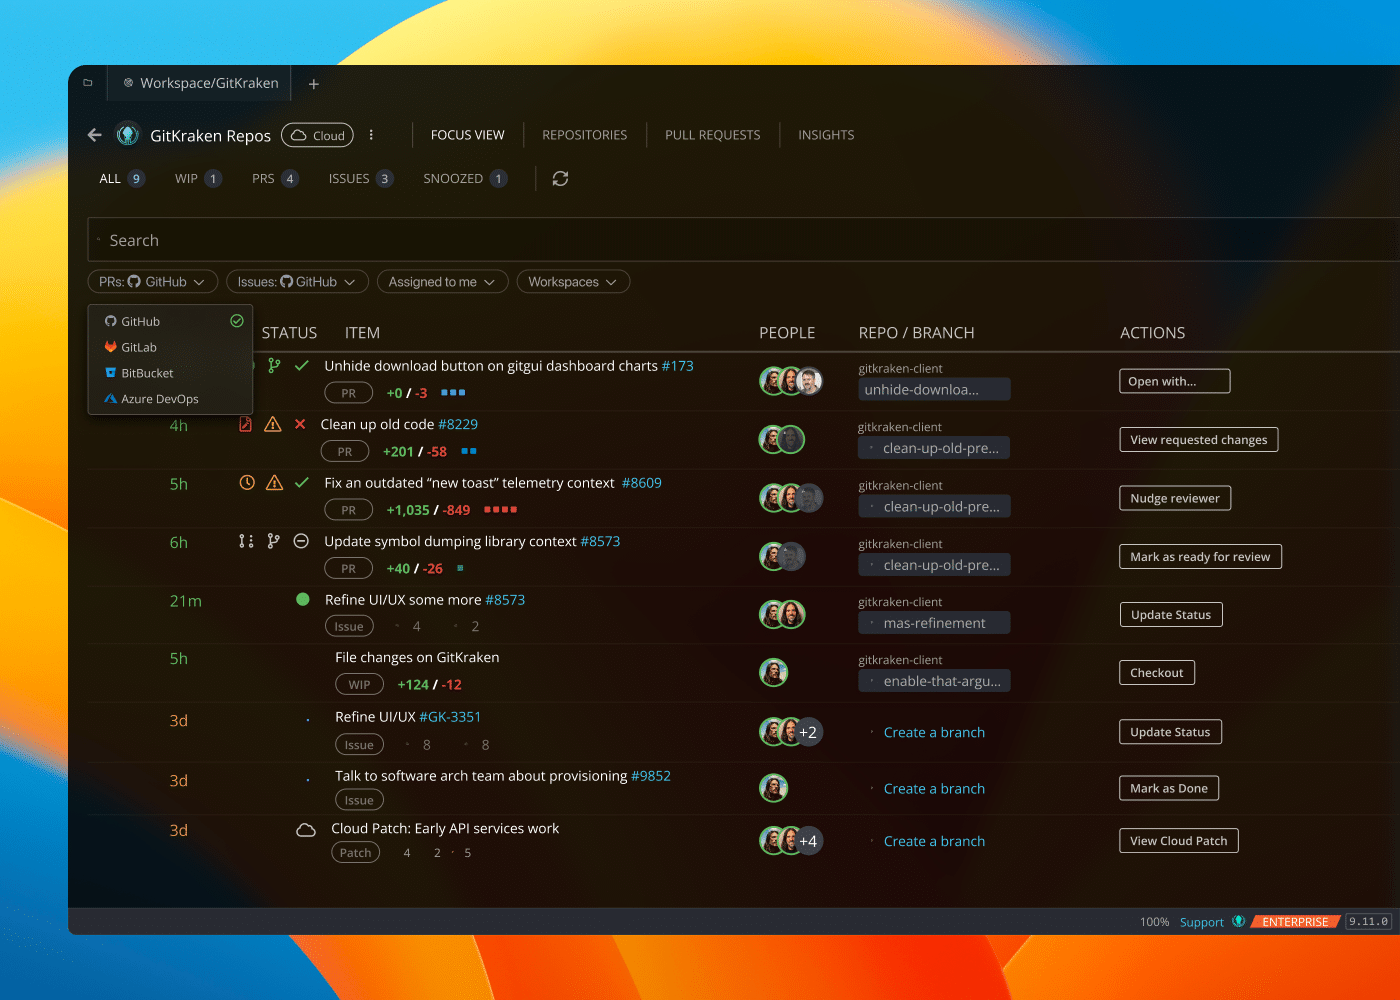The width and height of the screenshot is (1400, 1000).
Task: Open the Assigned to me filter dropdown
Action: pos(442,282)
